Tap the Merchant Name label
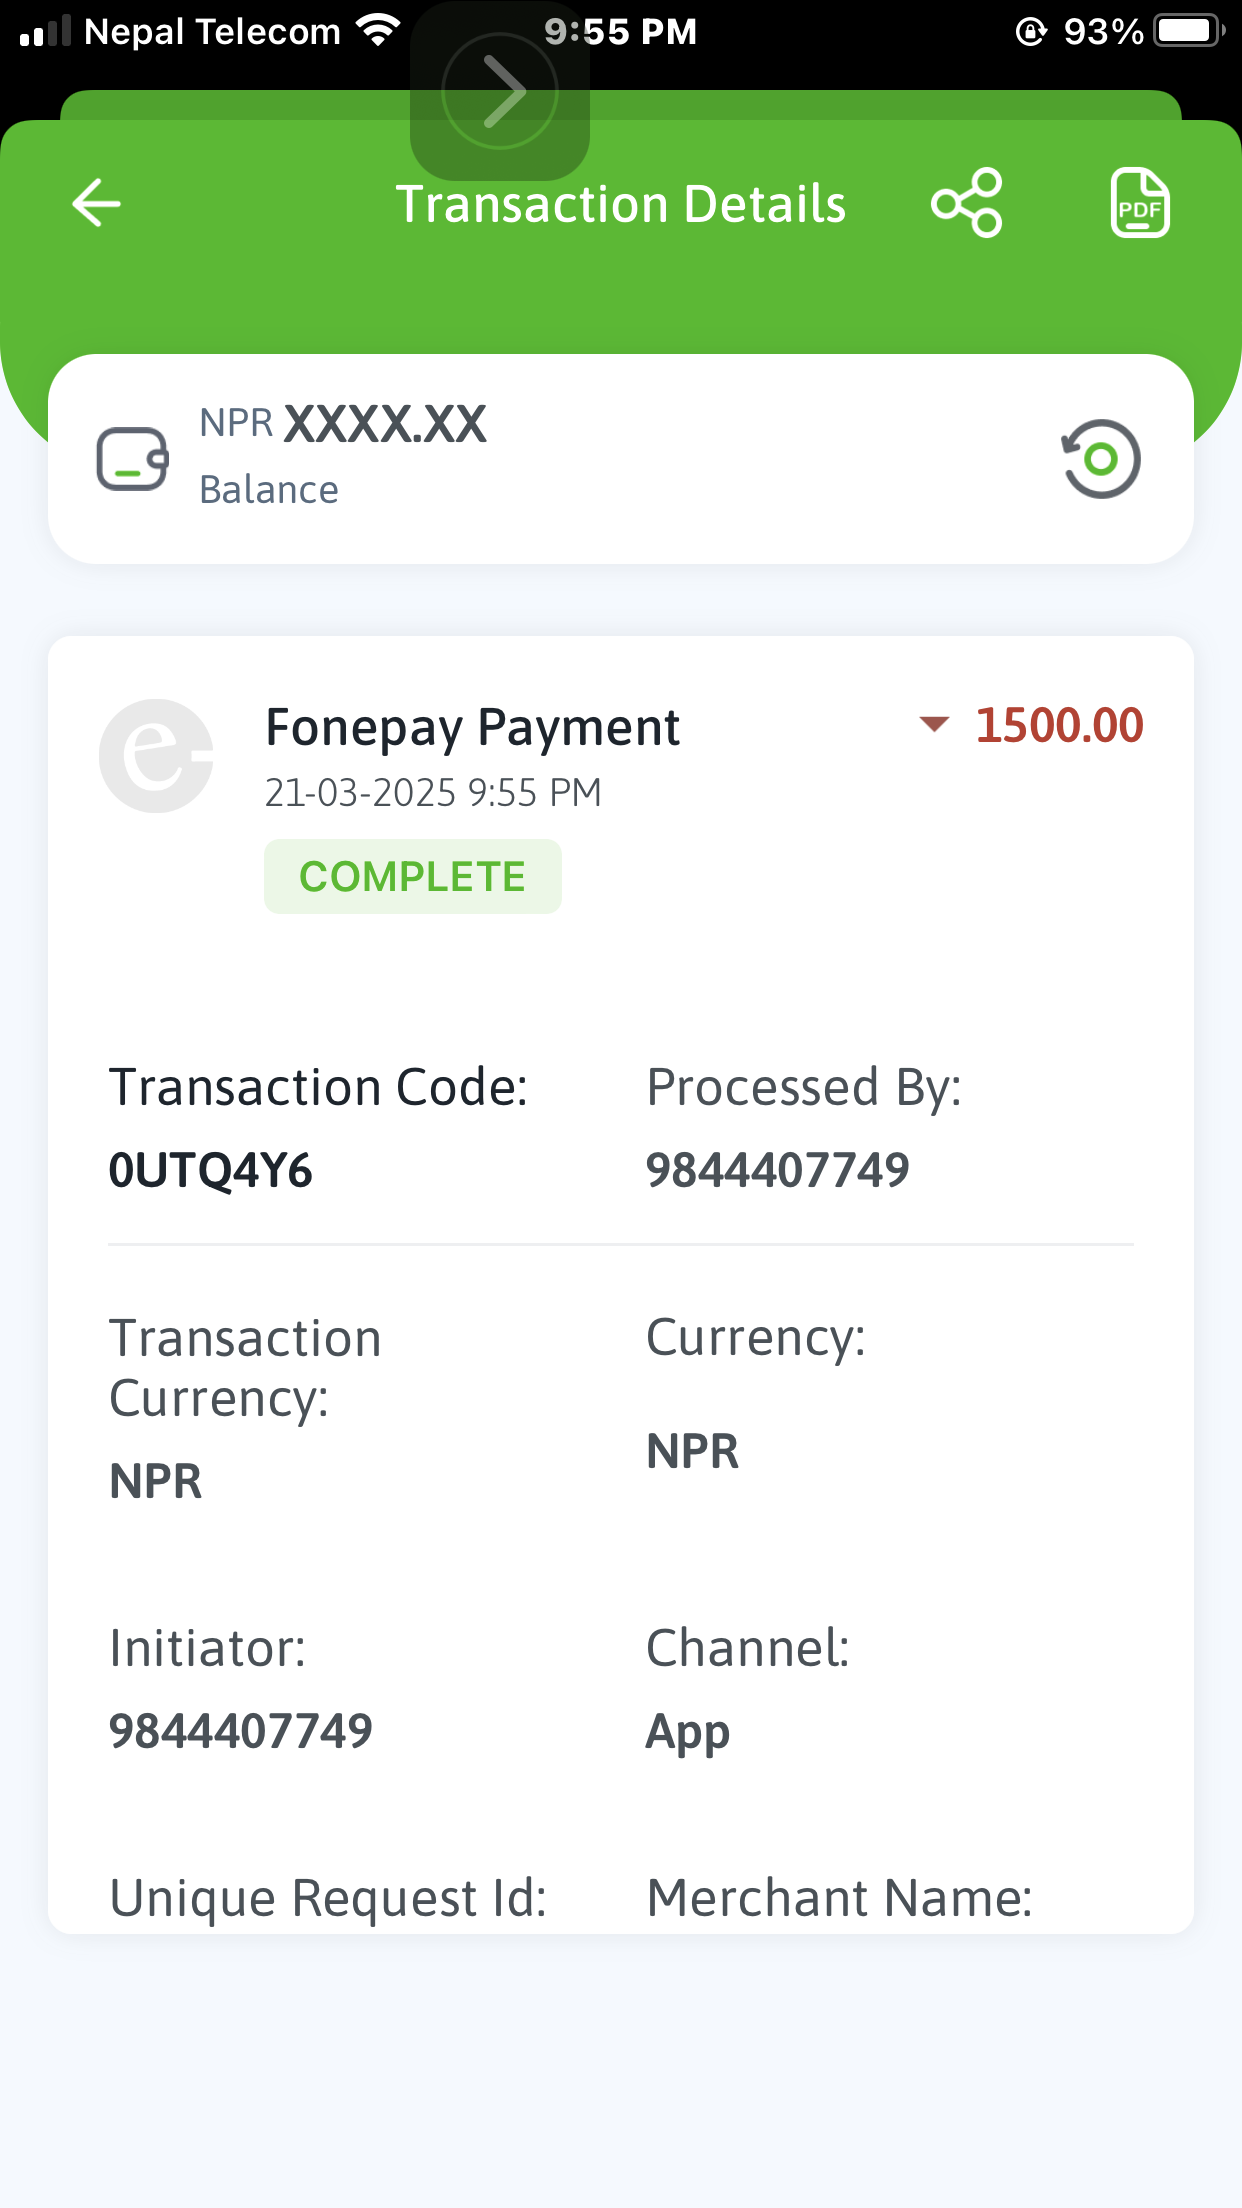The height and width of the screenshot is (2208, 1242). coord(839,1897)
